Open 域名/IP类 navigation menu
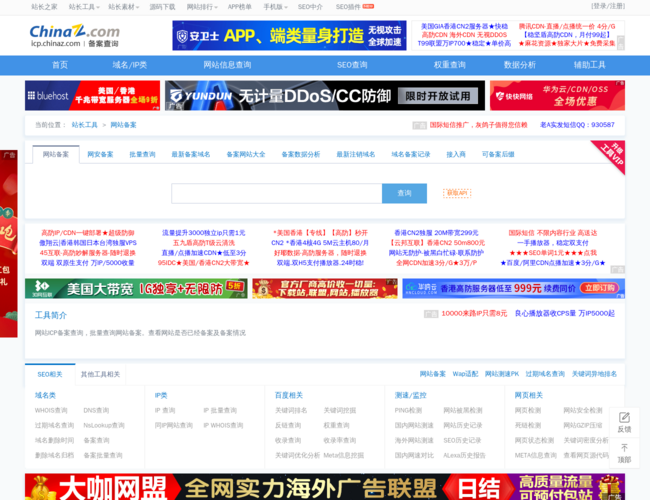The width and height of the screenshot is (650, 500). click(x=130, y=65)
